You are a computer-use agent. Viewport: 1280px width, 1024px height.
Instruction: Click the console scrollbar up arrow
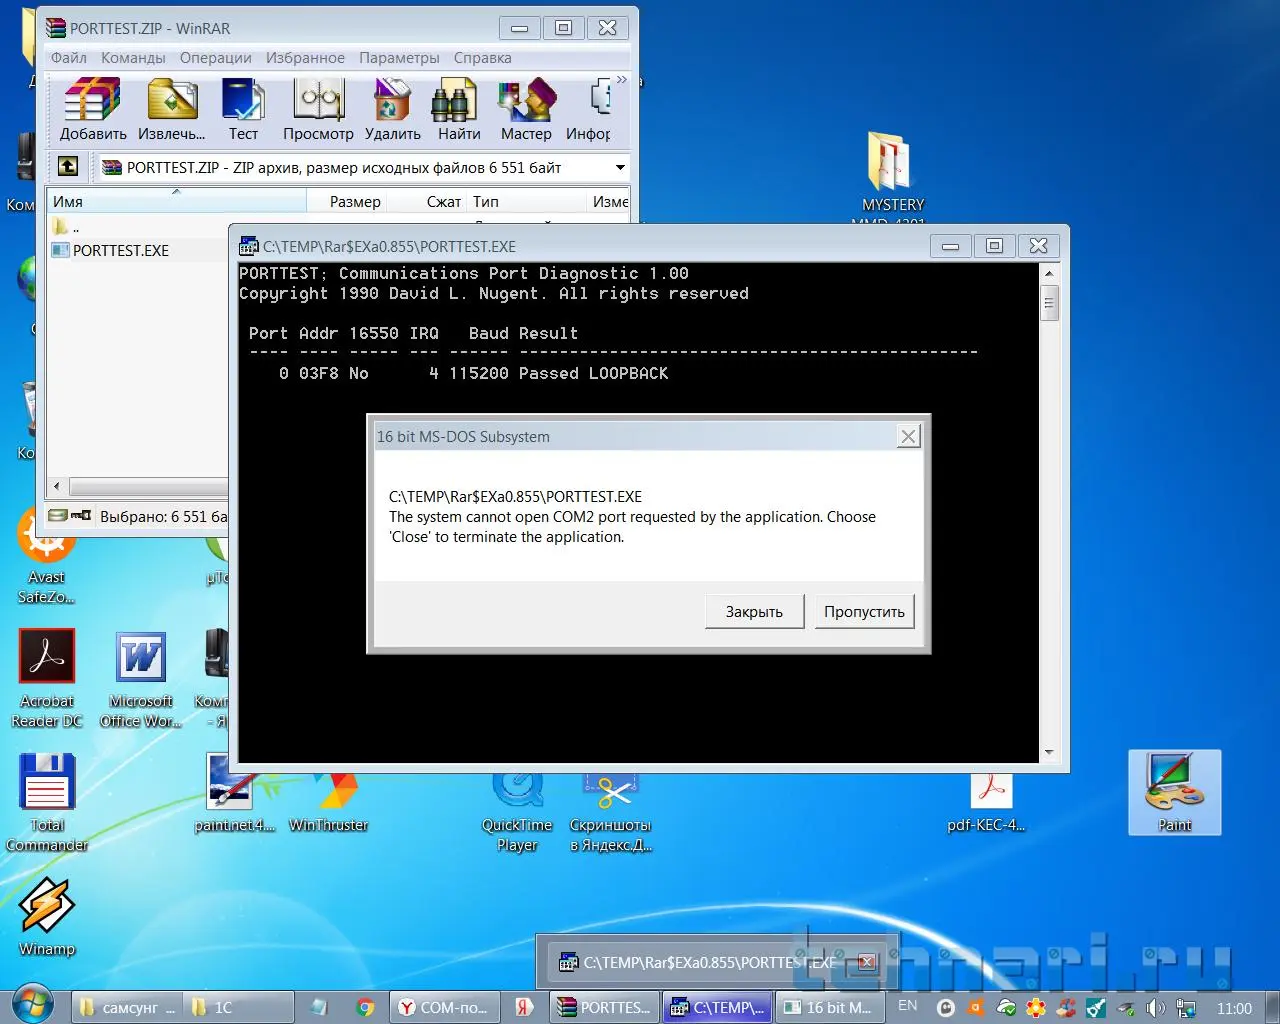1049,273
